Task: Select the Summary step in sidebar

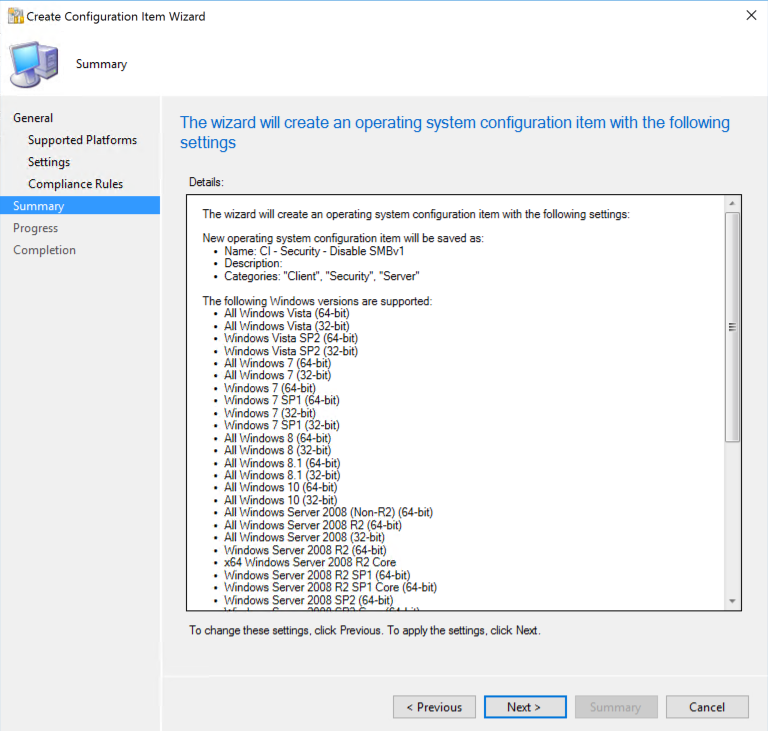Action: [x=80, y=206]
